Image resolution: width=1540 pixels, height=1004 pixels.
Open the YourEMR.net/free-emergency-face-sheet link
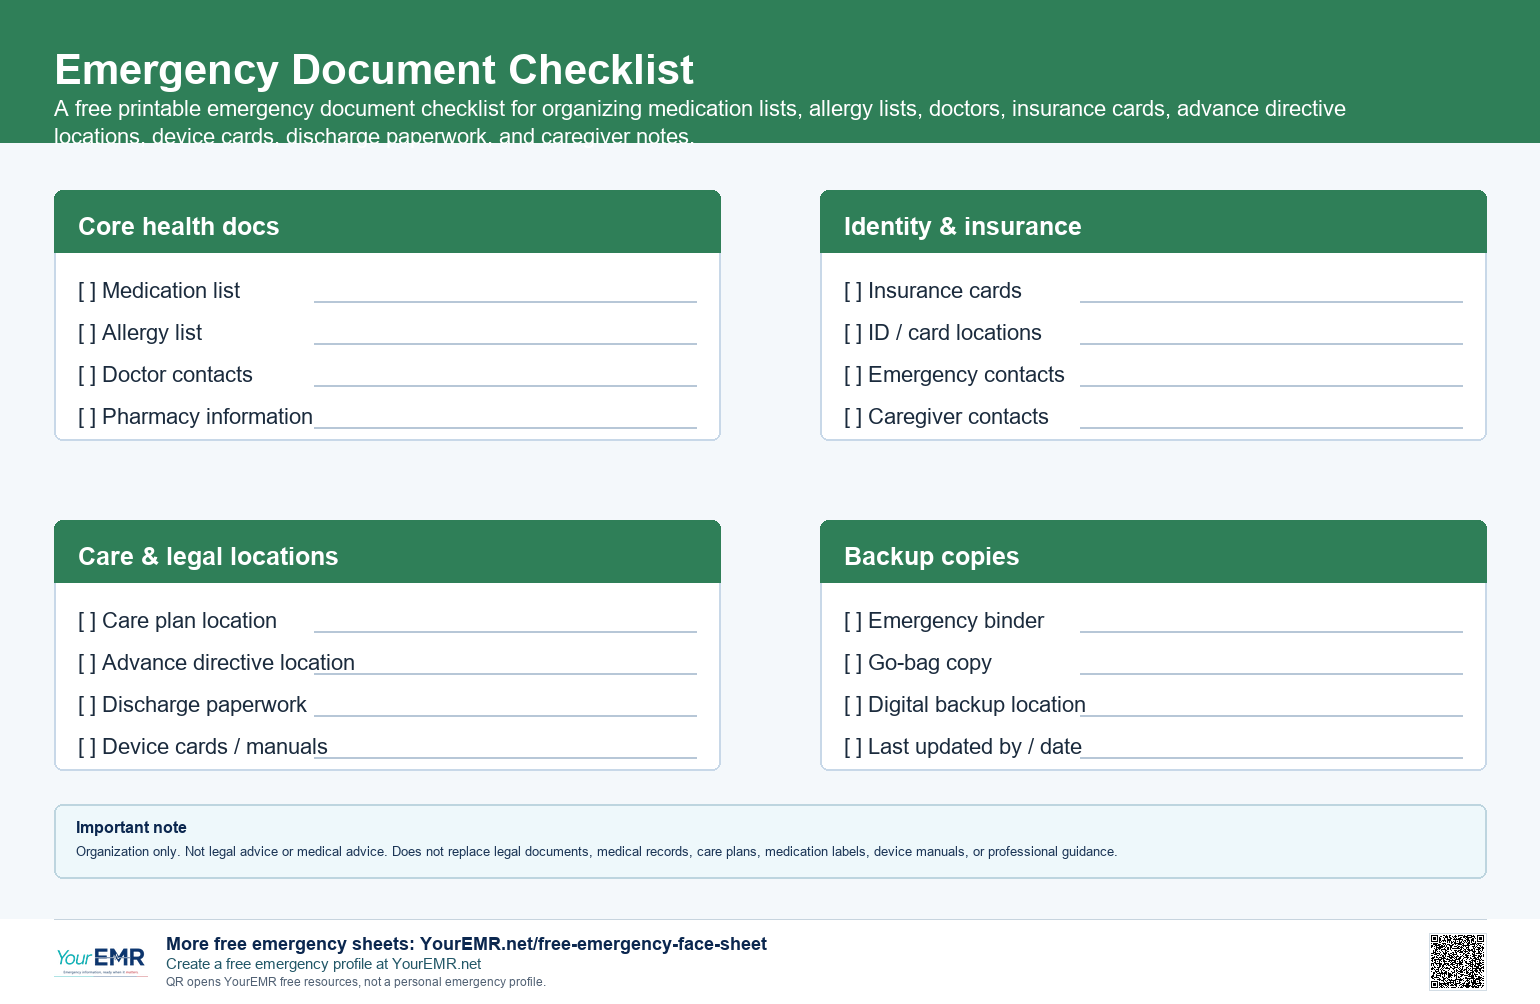[593, 944]
